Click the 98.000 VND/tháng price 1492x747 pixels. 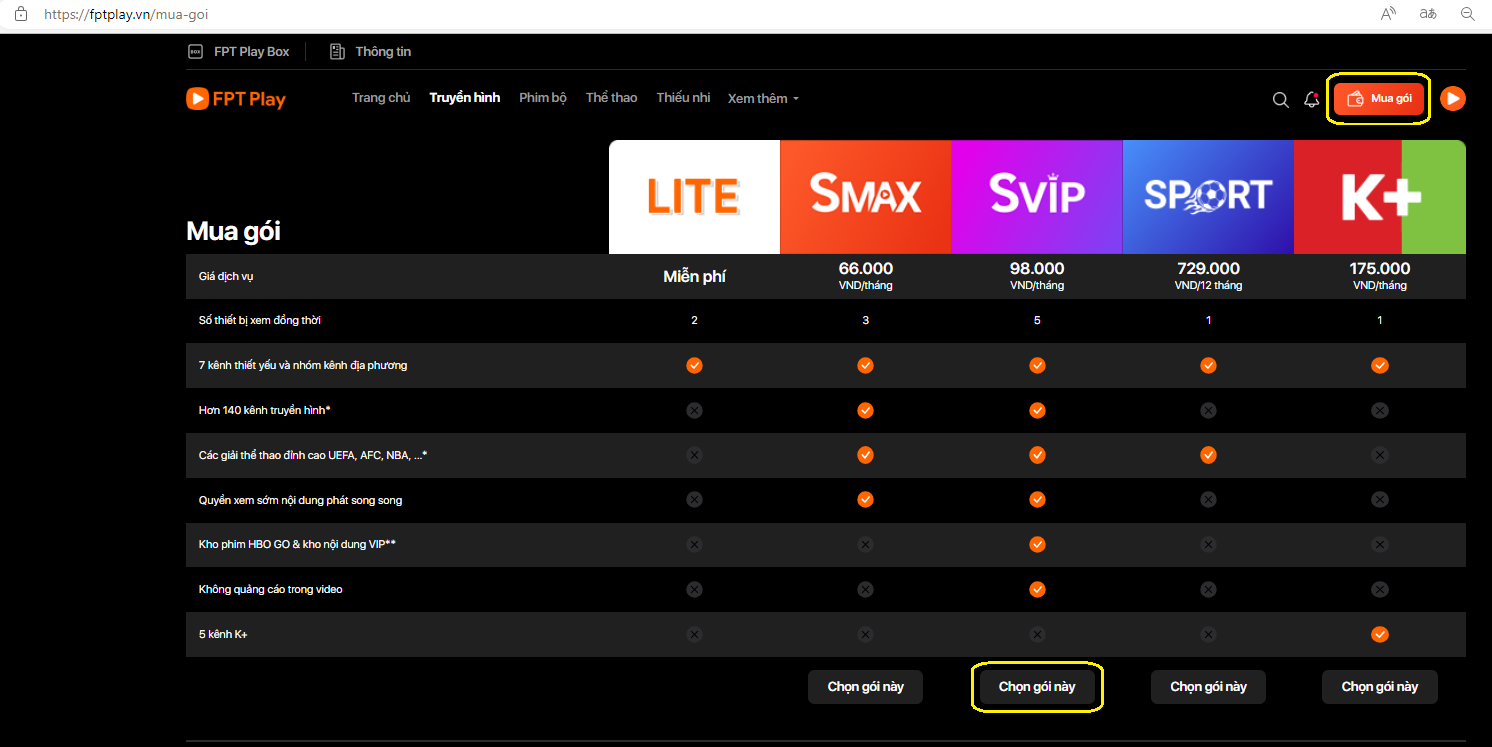coord(1037,276)
